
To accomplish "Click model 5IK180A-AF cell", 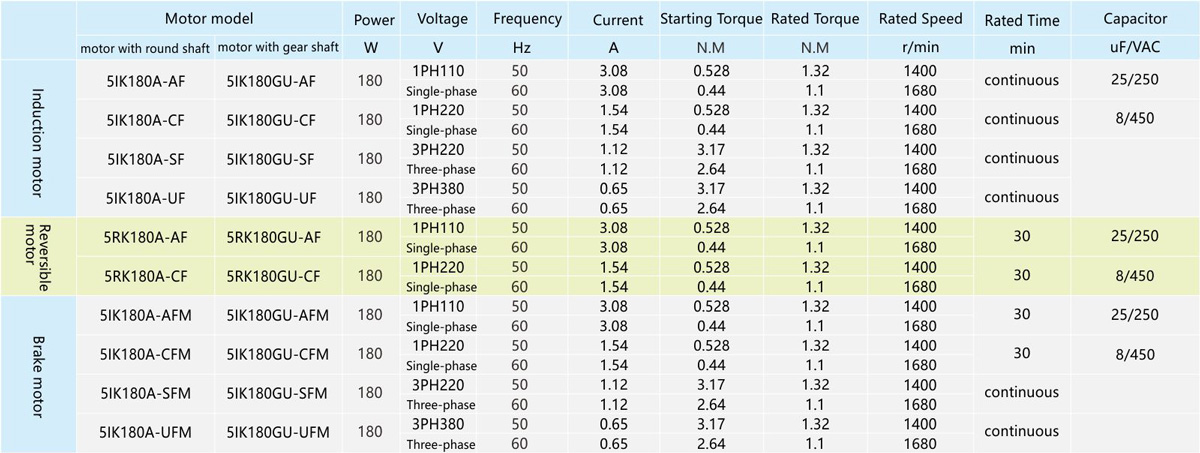I will [x=144, y=80].
